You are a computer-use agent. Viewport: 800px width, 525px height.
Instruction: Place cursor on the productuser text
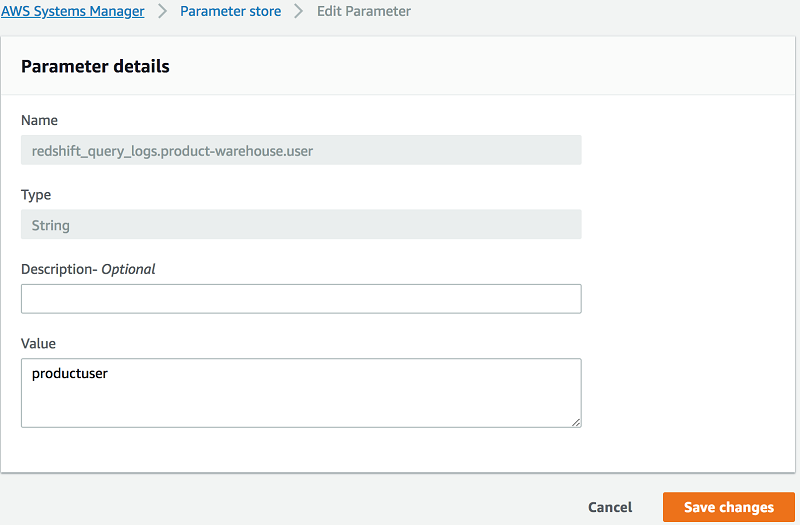[69, 374]
